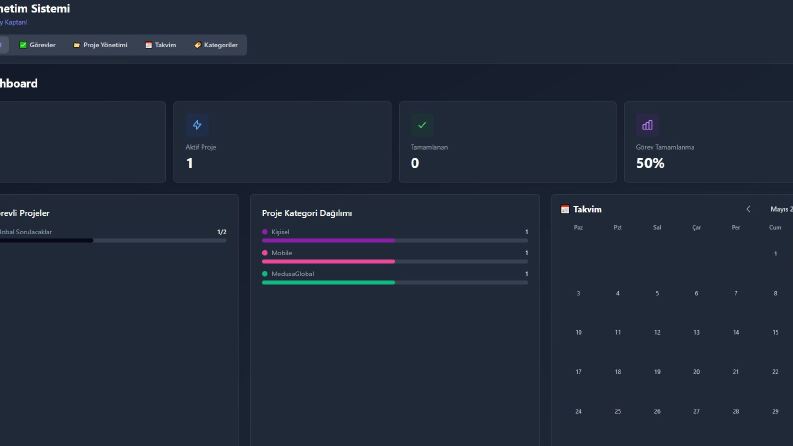This screenshot has width=793, height=446.
Task: Click the Paz weekday header
Action: (578, 228)
